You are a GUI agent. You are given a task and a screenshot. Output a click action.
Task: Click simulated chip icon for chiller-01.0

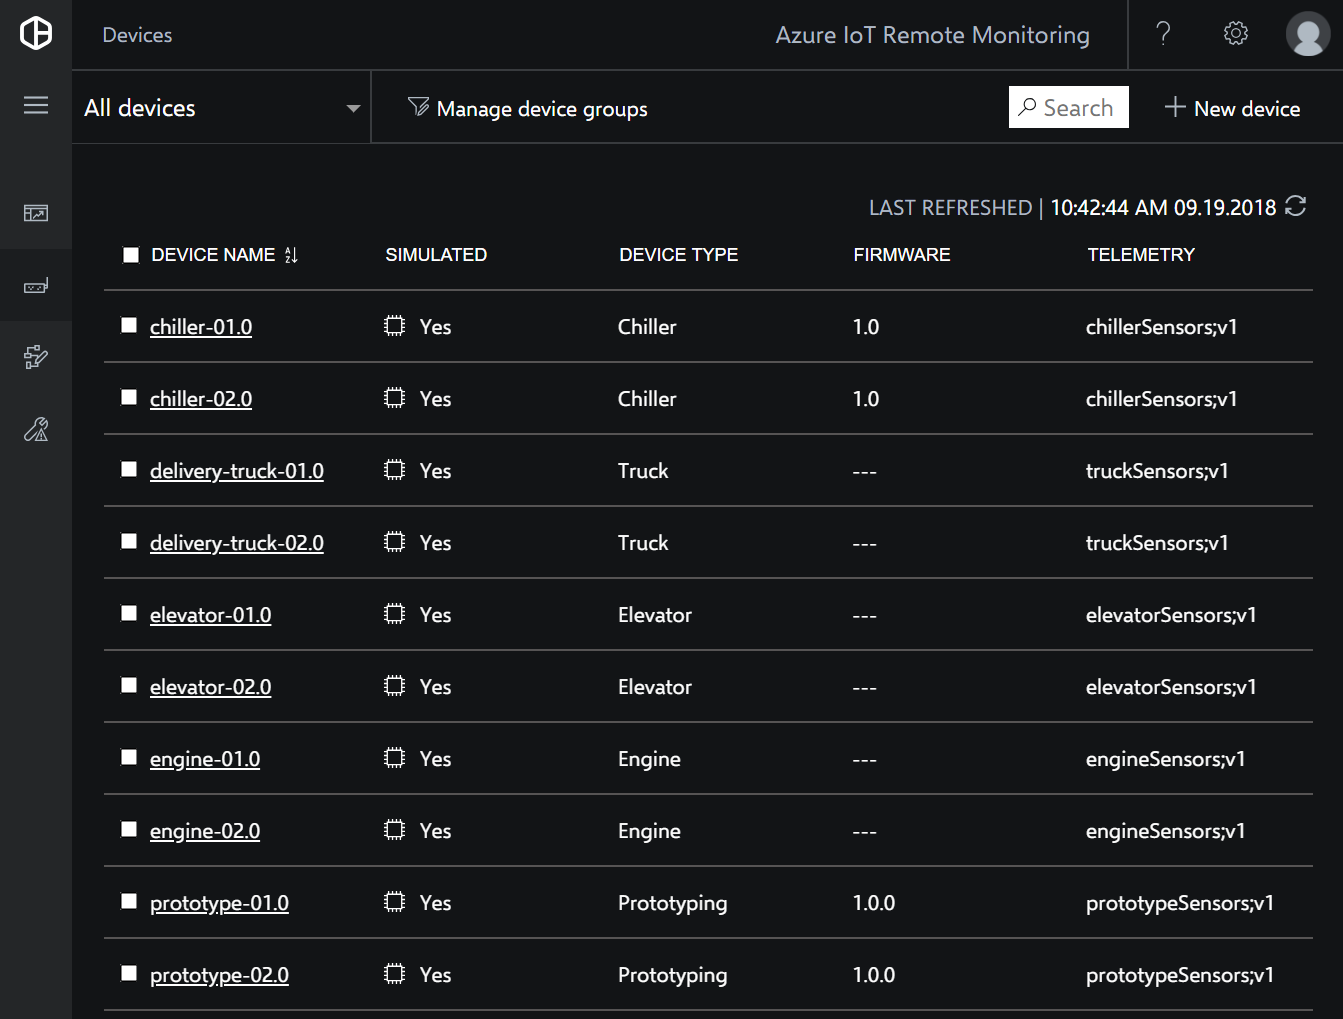click(395, 326)
